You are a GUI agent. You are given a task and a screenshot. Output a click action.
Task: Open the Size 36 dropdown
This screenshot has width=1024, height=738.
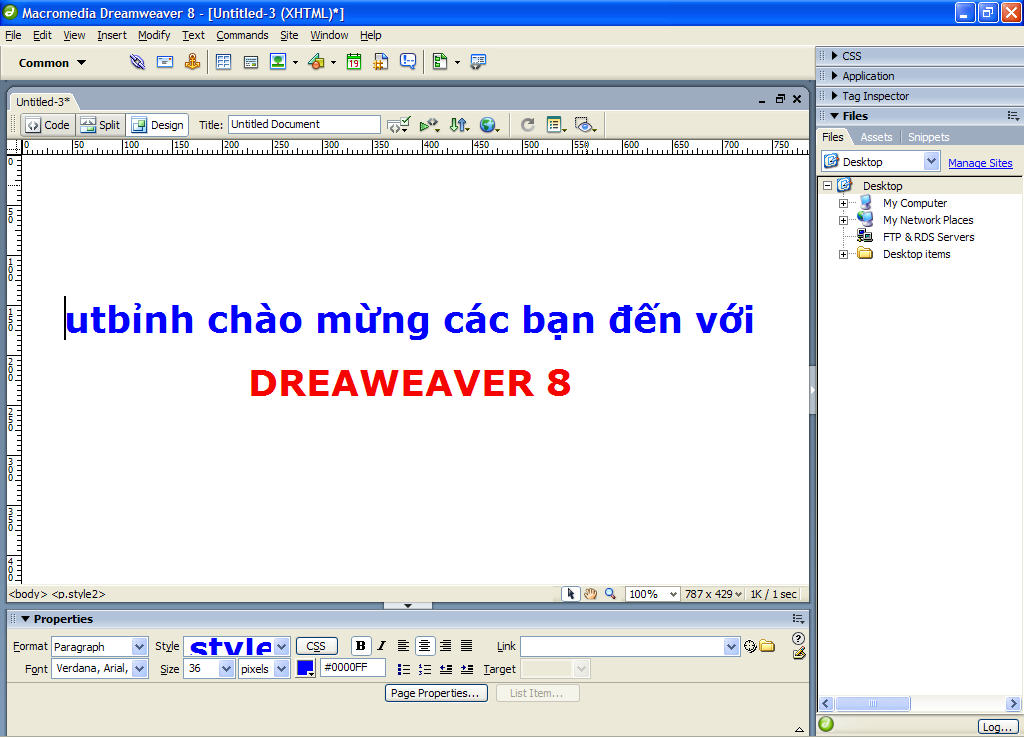226,669
